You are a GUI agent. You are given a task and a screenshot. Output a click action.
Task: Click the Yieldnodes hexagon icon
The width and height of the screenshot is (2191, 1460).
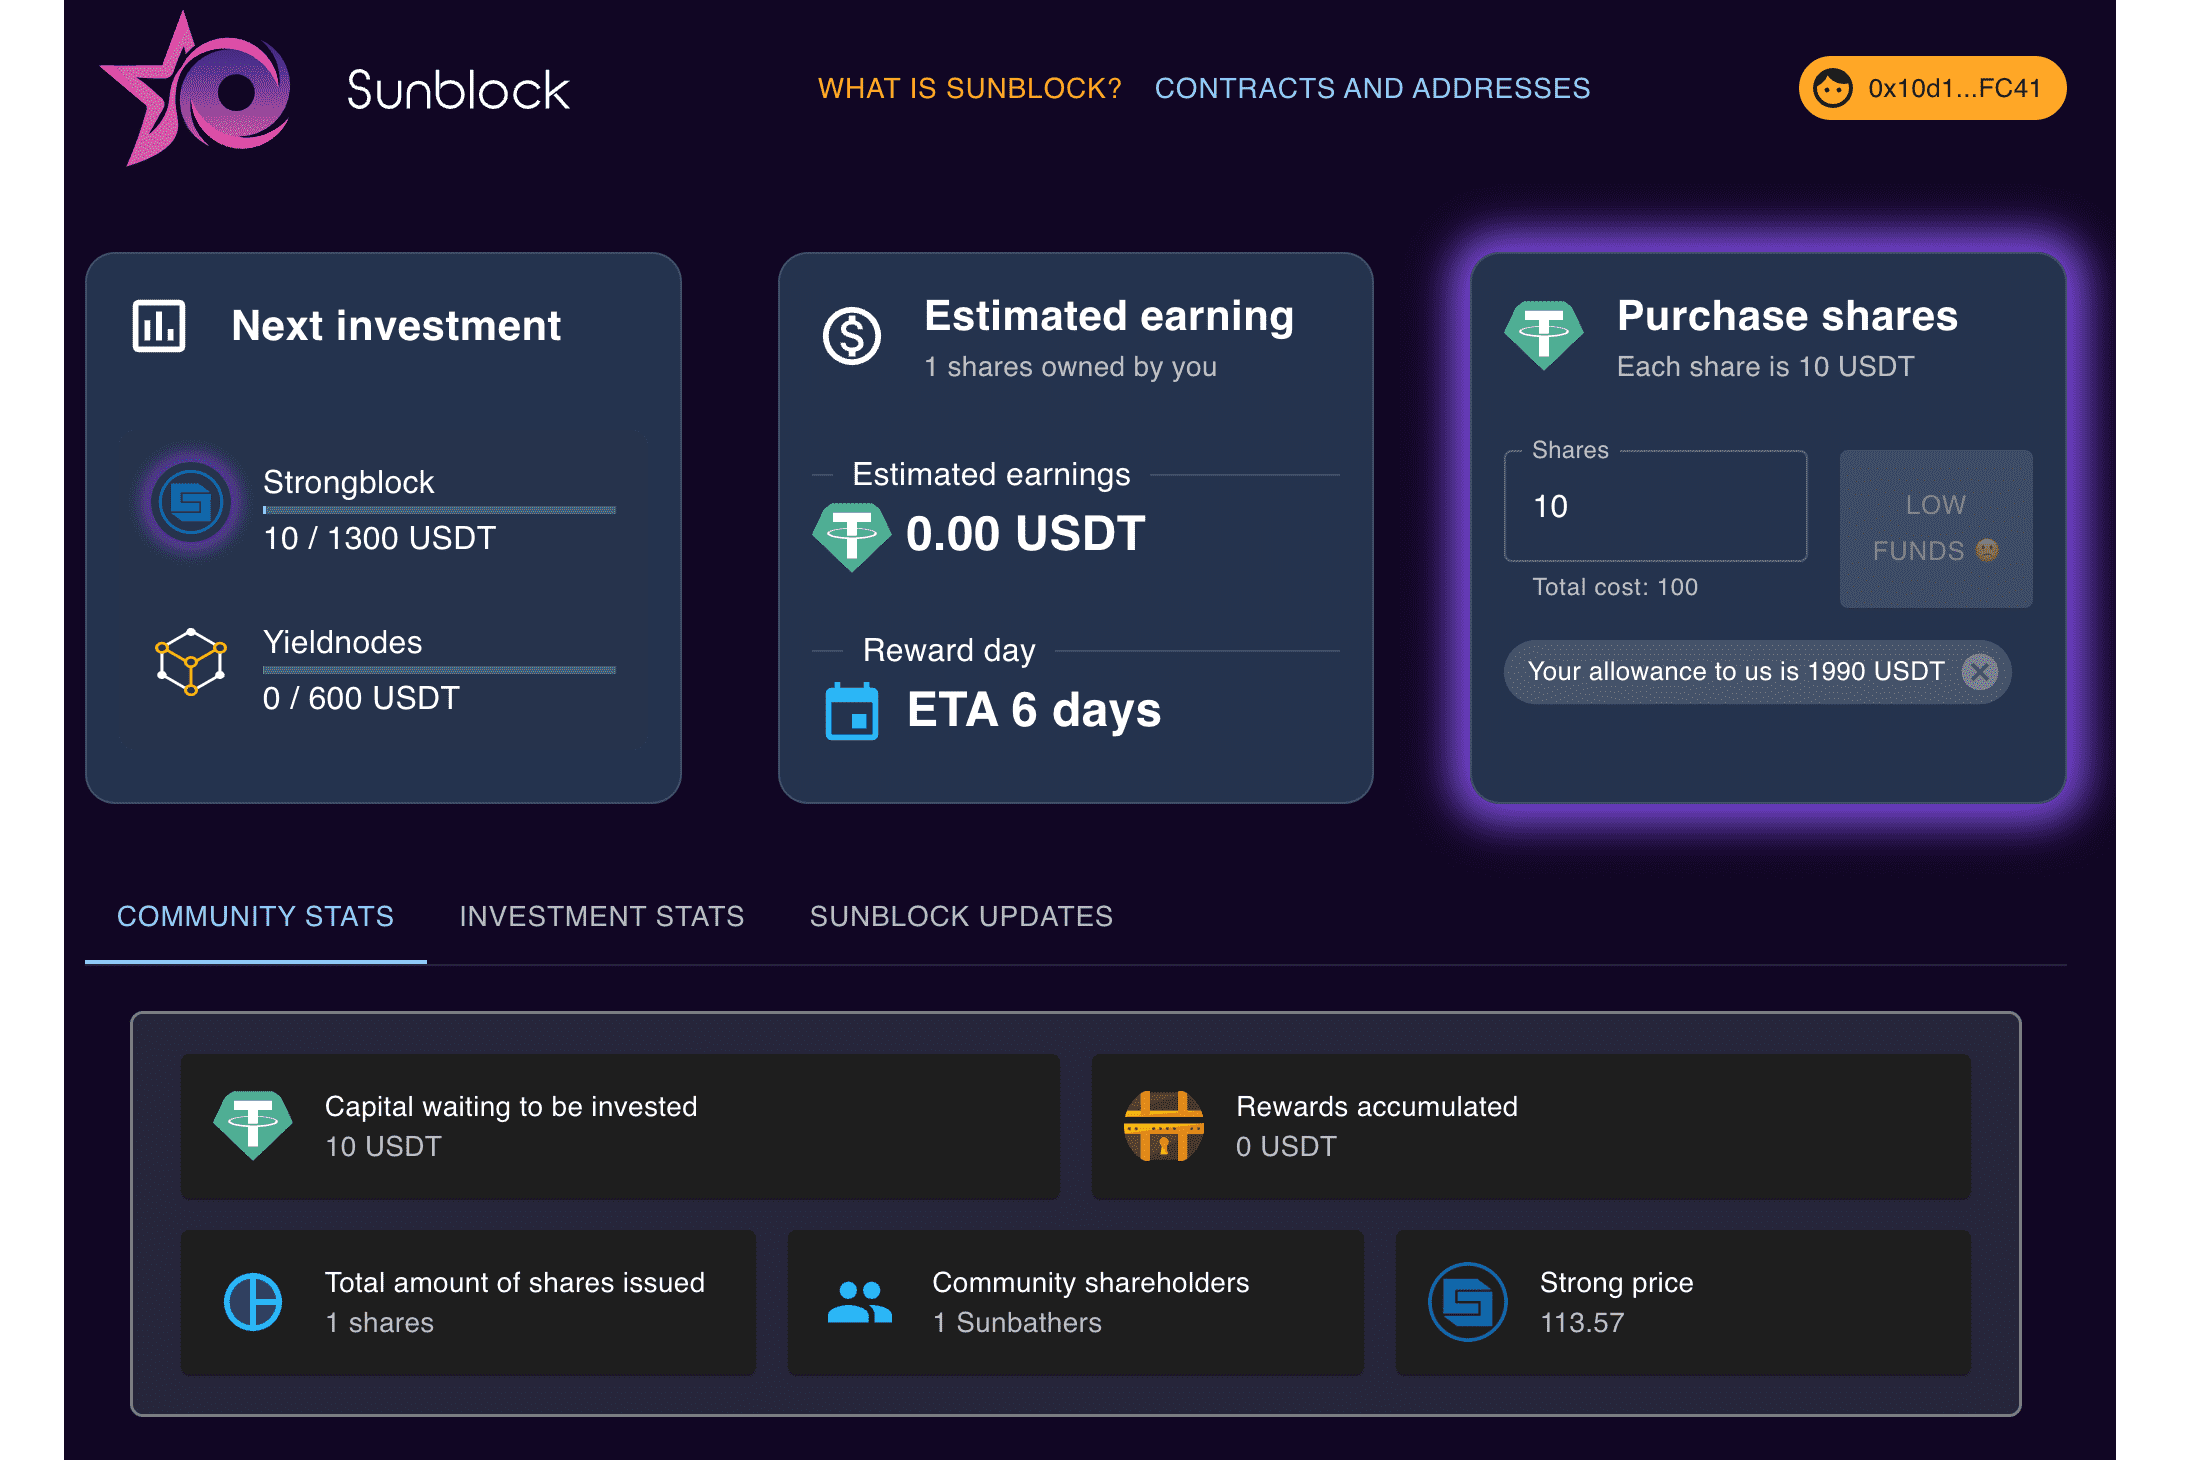(189, 662)
